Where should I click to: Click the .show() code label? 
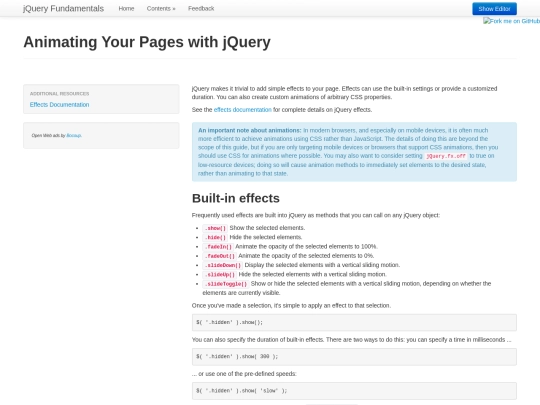point(215,228)
